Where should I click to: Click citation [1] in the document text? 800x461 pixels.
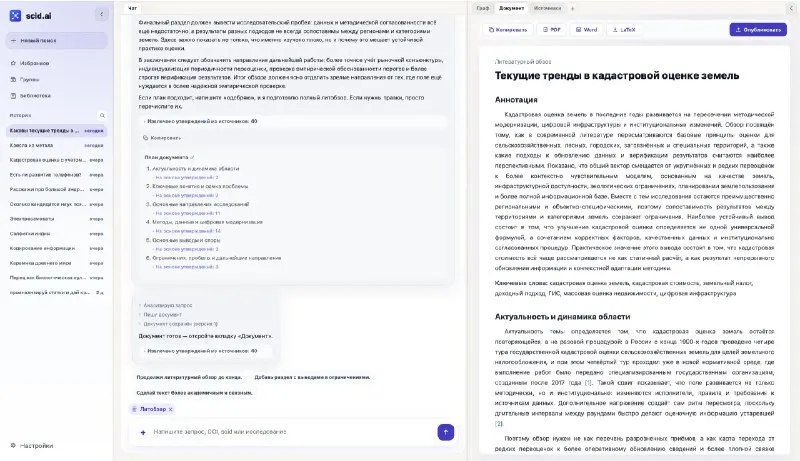click(x=588, y=382)
